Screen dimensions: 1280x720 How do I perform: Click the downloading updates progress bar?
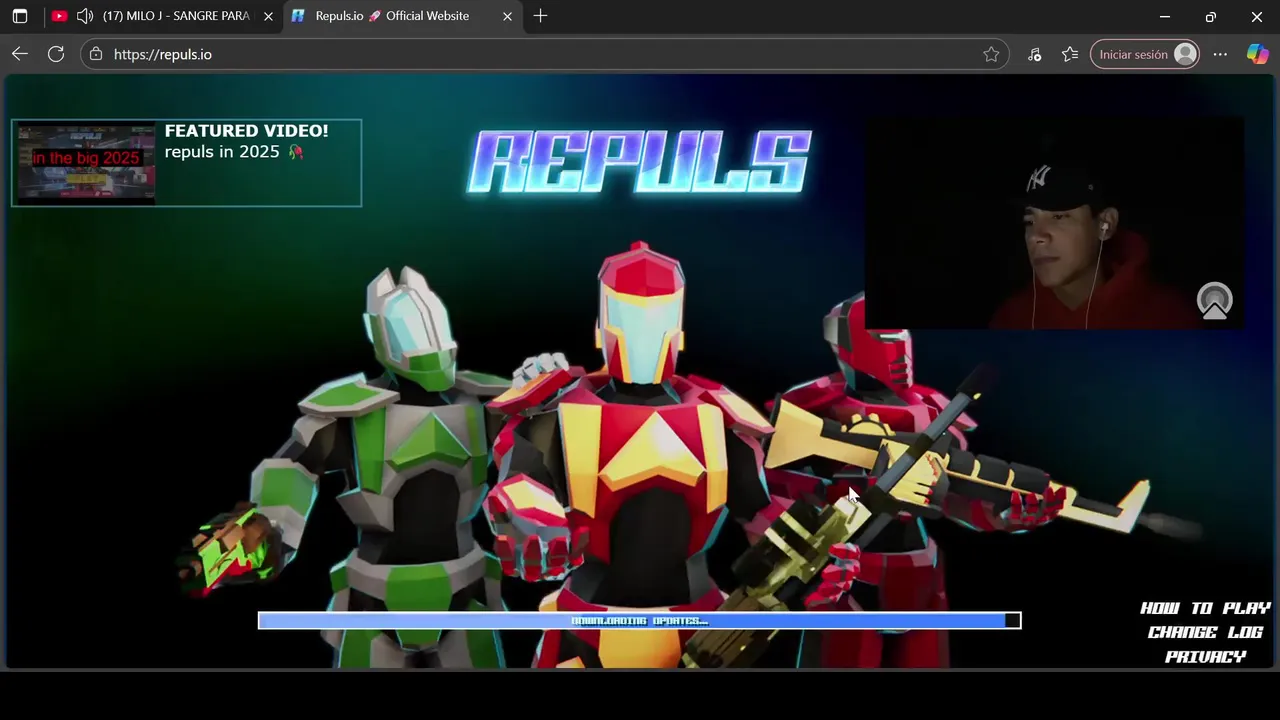(x=639, y=621)
